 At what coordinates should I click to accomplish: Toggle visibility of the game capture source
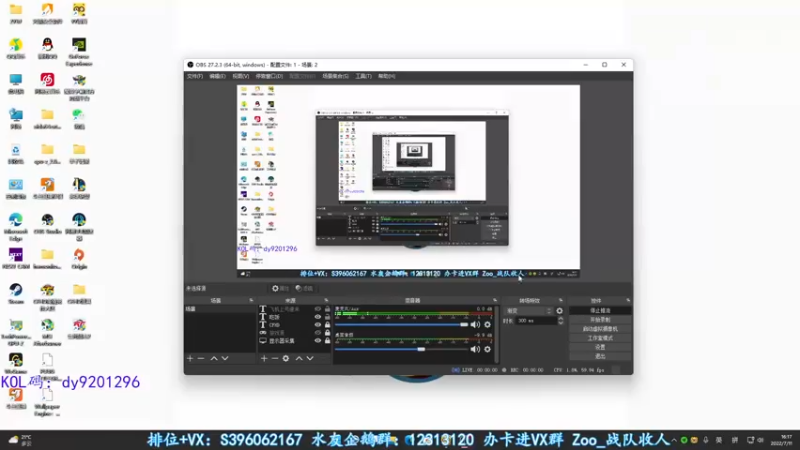tap(318, 333)
